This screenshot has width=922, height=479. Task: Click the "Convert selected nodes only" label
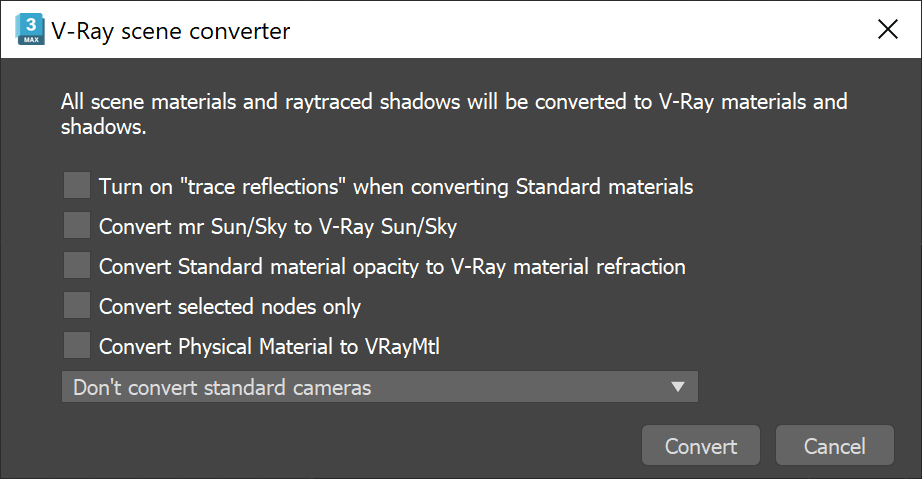(x=230, y=307)
